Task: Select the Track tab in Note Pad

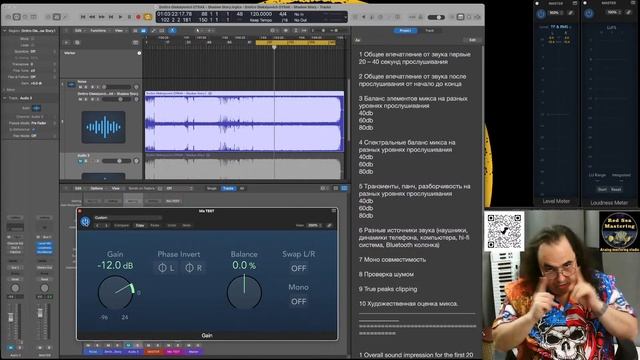Action: [x=429, y=31]
